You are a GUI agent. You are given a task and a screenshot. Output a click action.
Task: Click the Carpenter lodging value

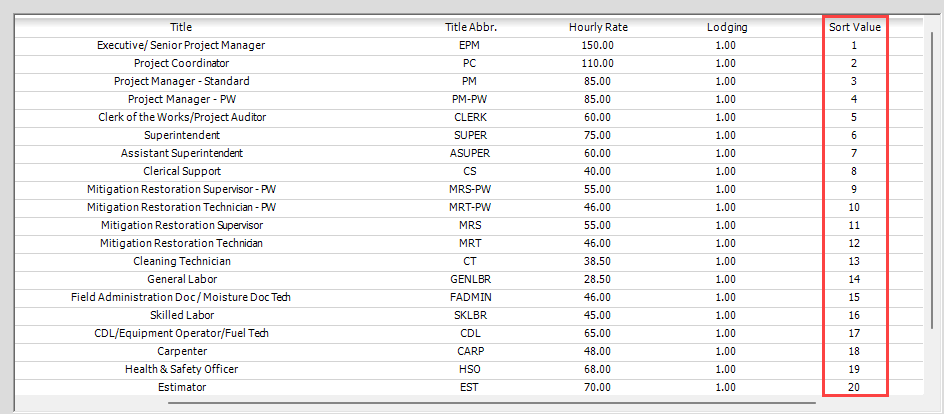coord(726,351)
